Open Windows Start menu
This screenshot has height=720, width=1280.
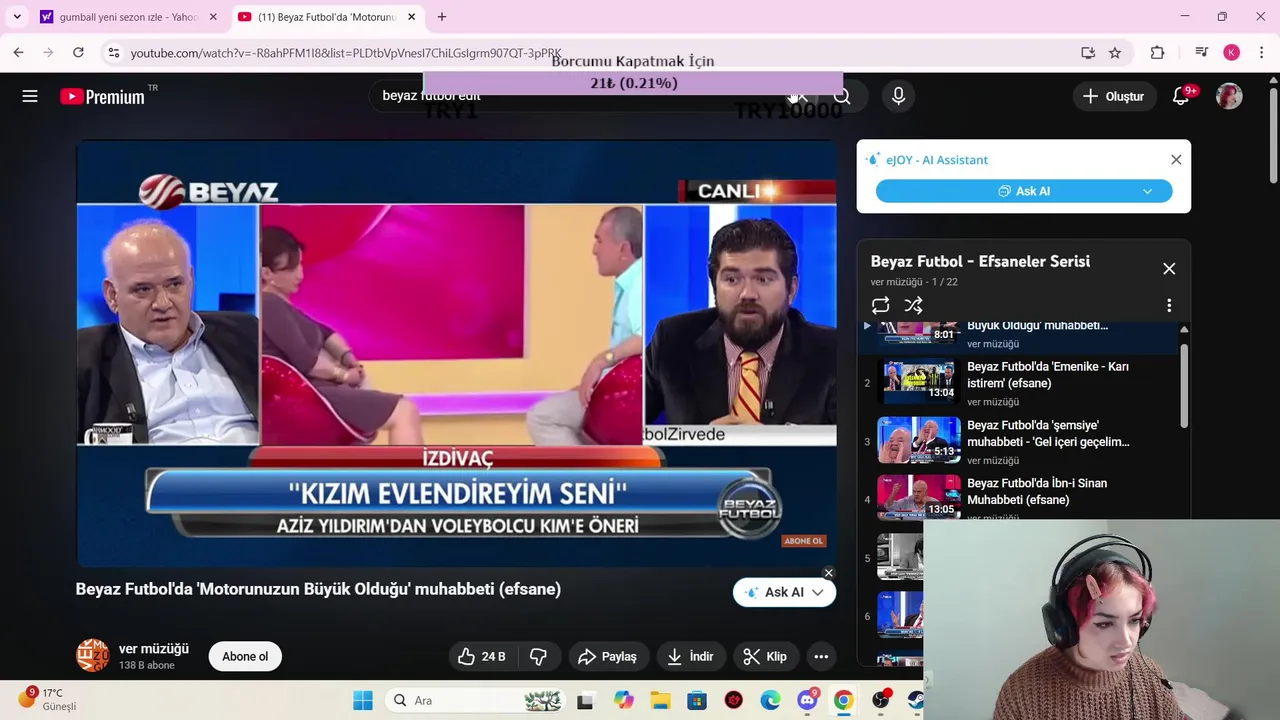[363, 700]
